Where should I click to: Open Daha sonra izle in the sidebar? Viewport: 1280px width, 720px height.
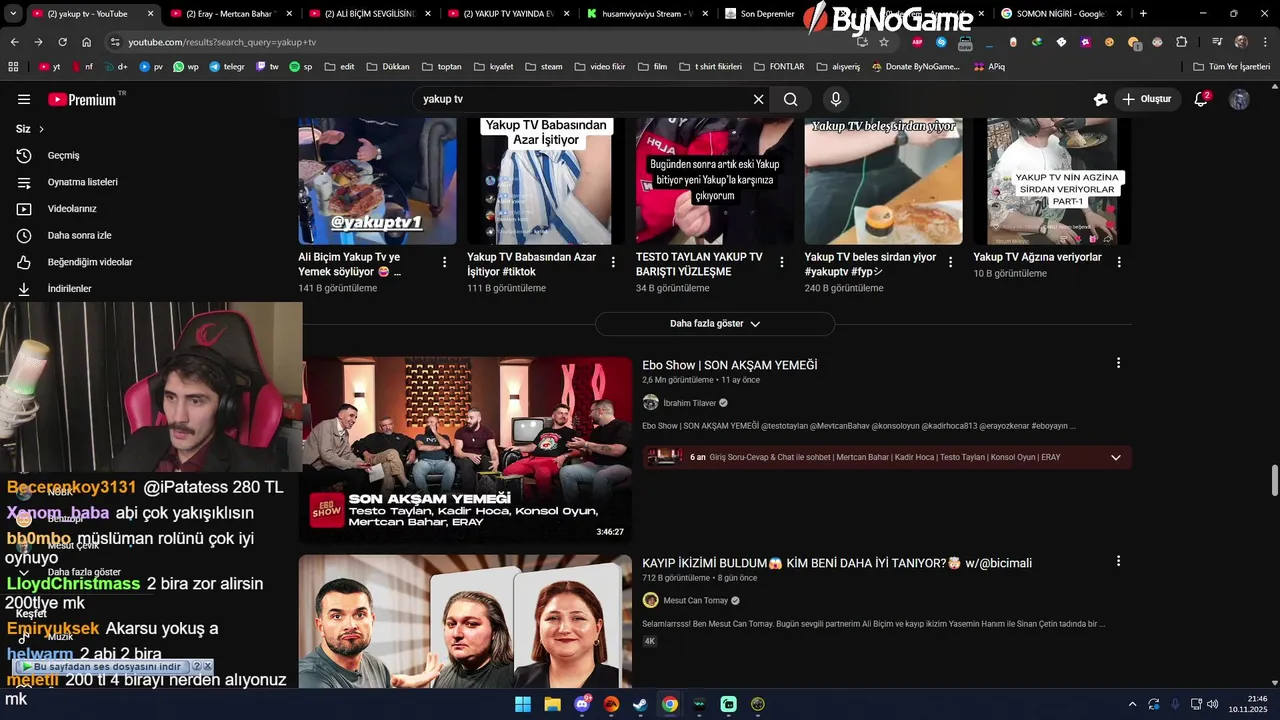79,236
